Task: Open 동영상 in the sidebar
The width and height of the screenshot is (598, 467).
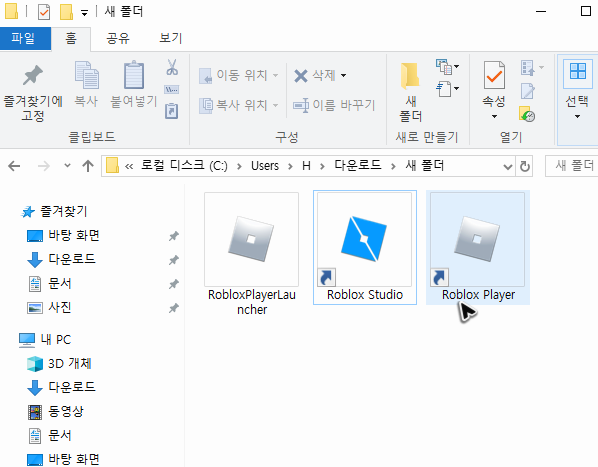Action: click(56, 411)
